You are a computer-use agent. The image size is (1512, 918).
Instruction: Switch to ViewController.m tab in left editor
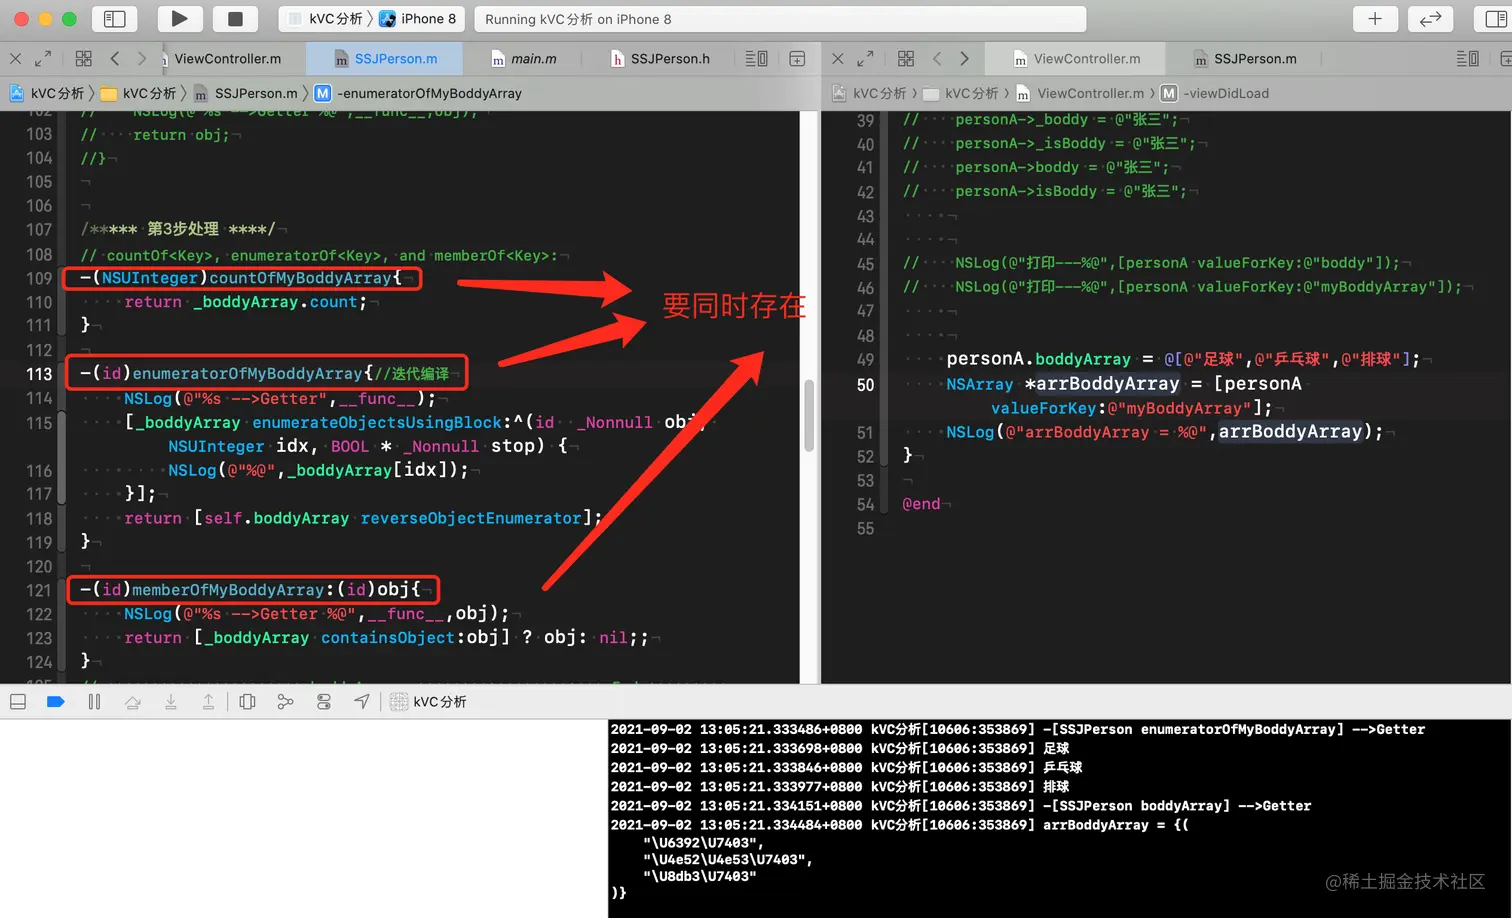(x=228, y=59)
